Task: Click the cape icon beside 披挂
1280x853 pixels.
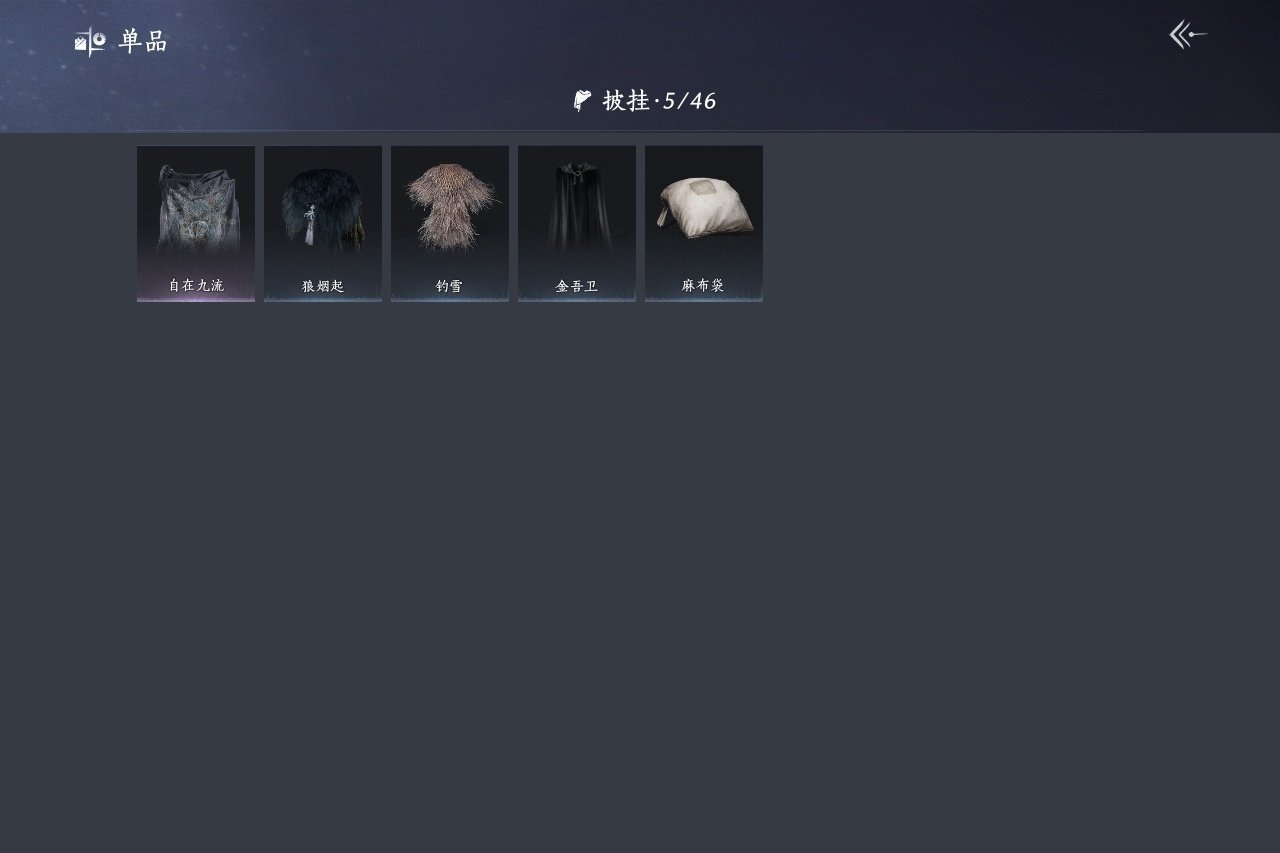Action: [582, 100]
